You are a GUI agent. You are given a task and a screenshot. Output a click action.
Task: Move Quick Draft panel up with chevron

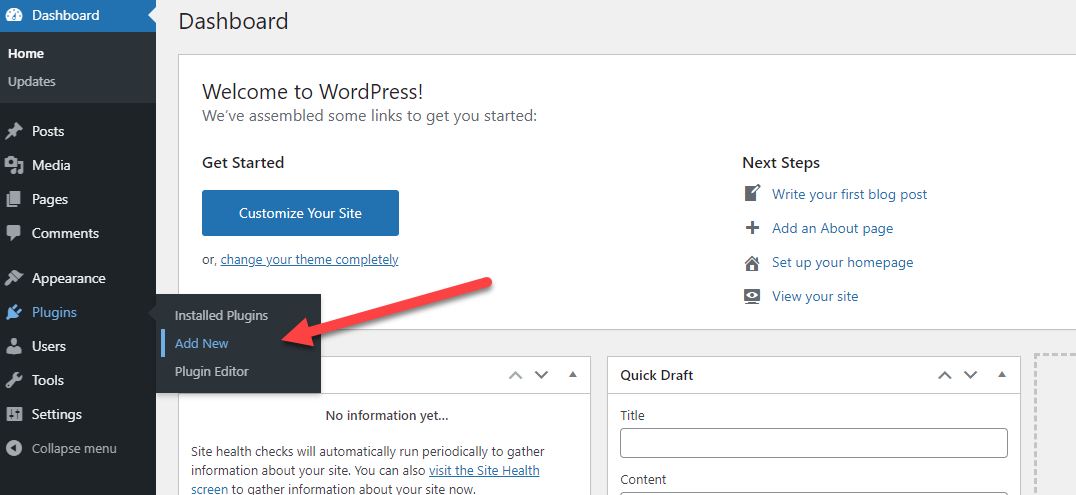tap(944, 375)
